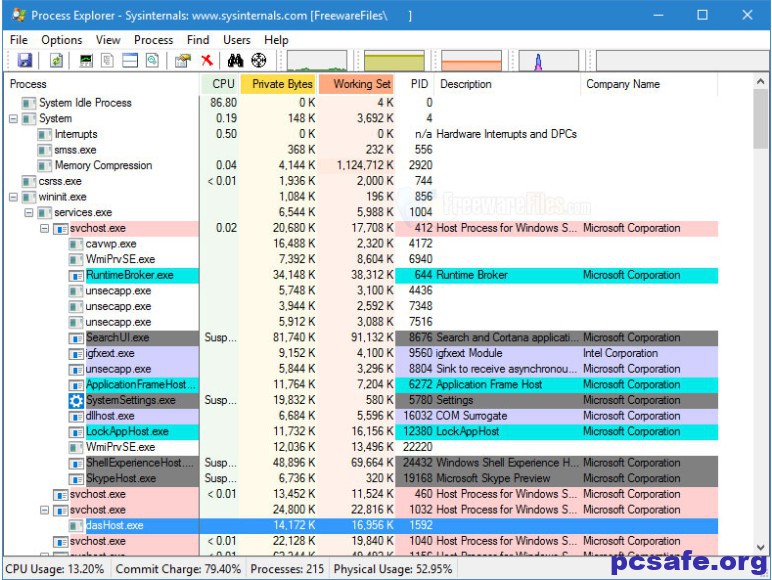The height and width of the screenshot is (580, 772).
Task: Open the Users menu
Action: 237,40
